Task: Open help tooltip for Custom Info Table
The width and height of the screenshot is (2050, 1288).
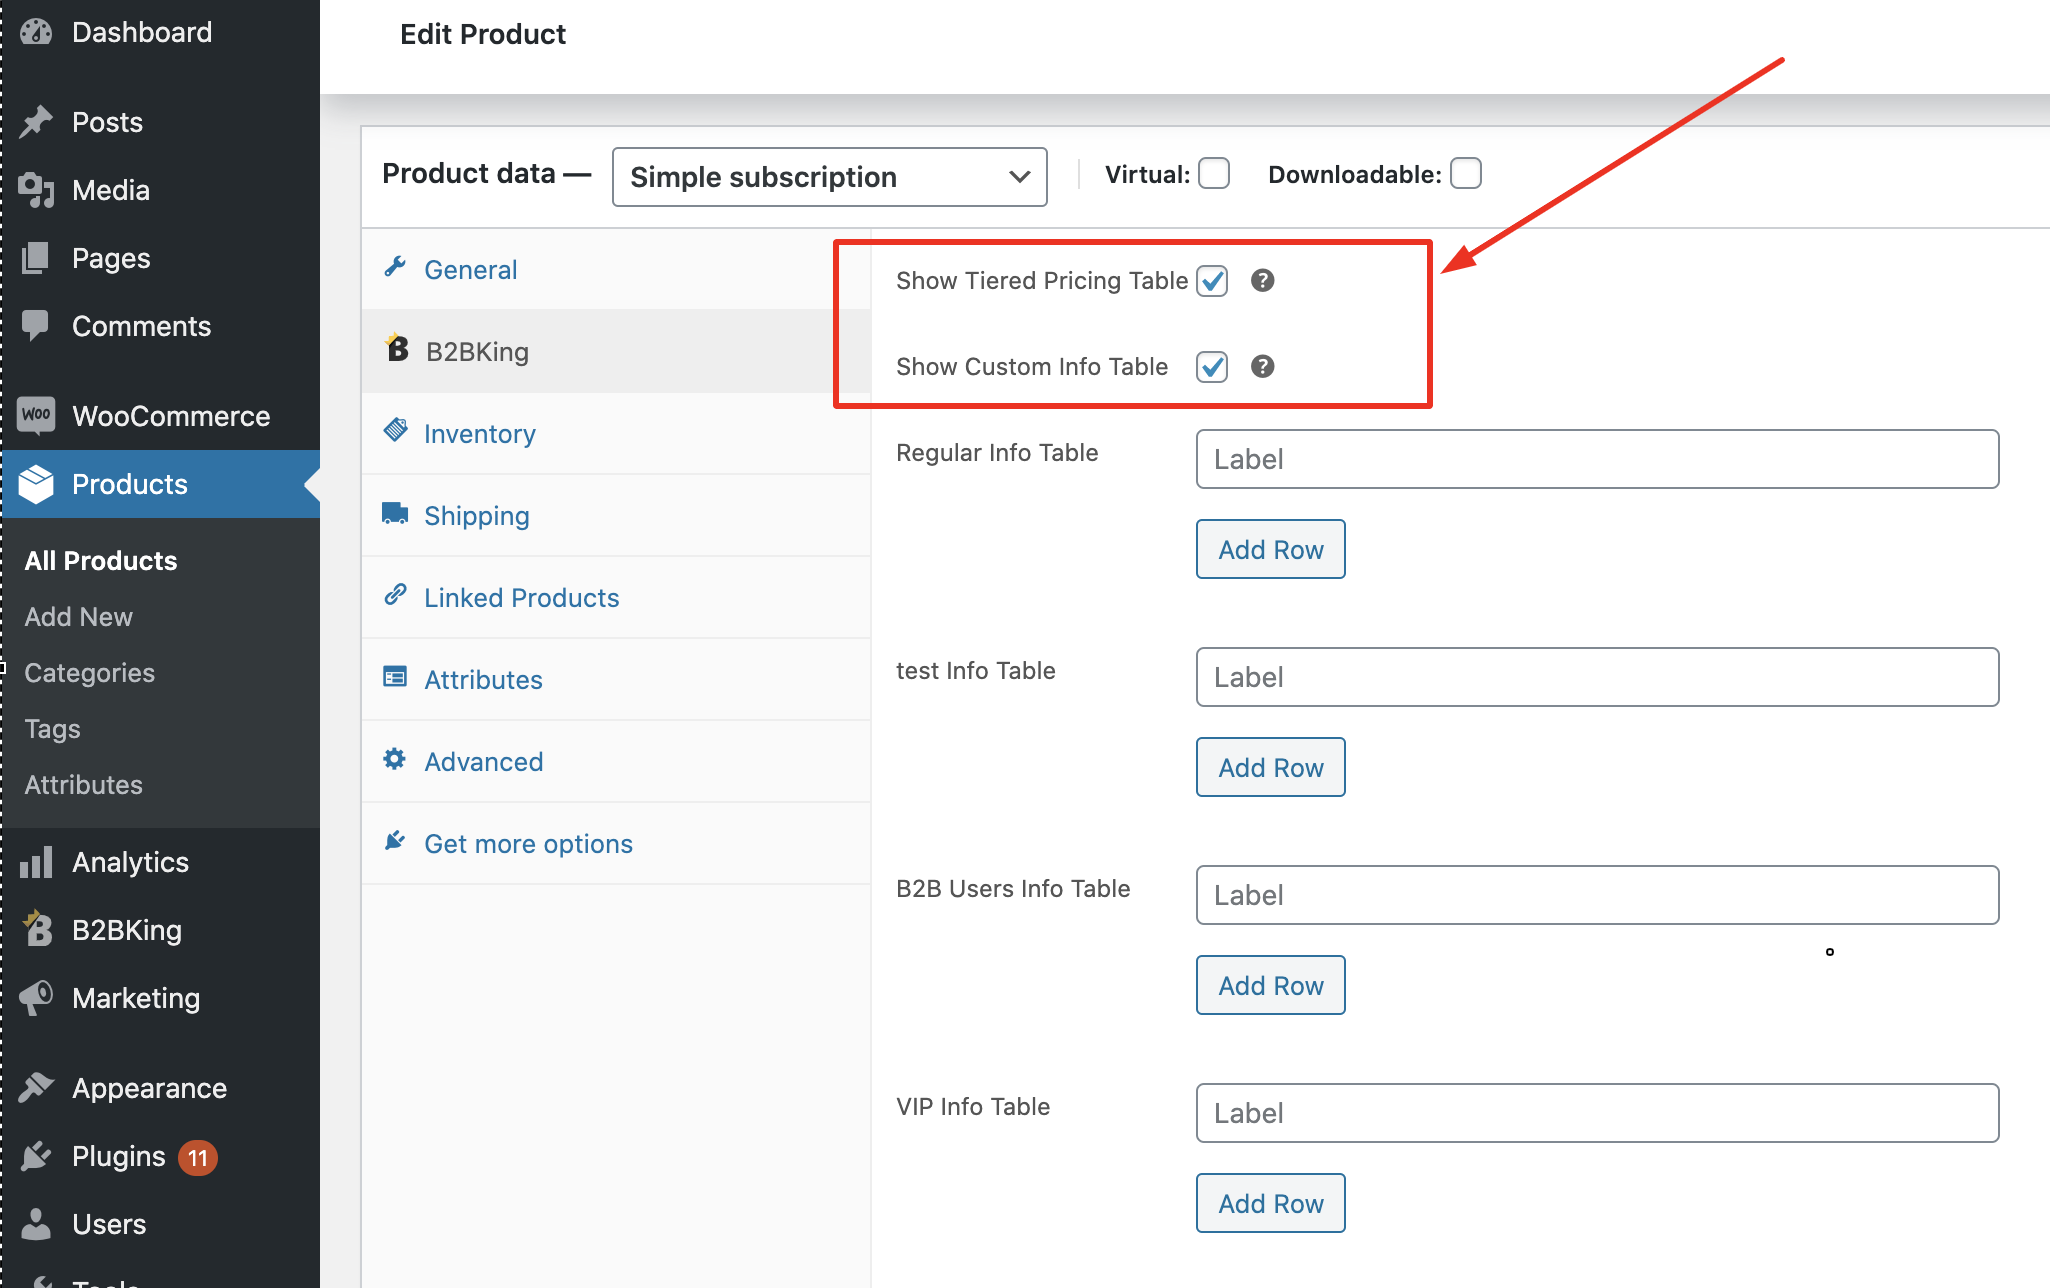Action: coord(1262,367)
